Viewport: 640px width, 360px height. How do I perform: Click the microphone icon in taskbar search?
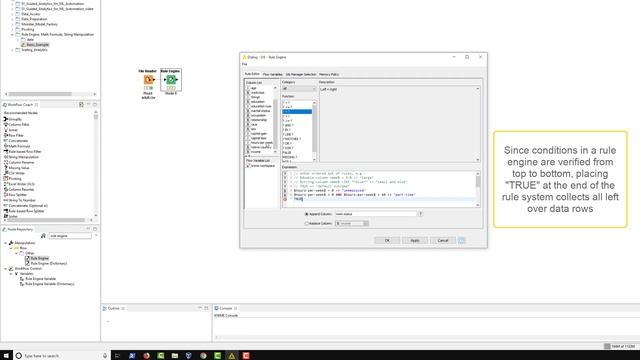(x=105, y=356)
